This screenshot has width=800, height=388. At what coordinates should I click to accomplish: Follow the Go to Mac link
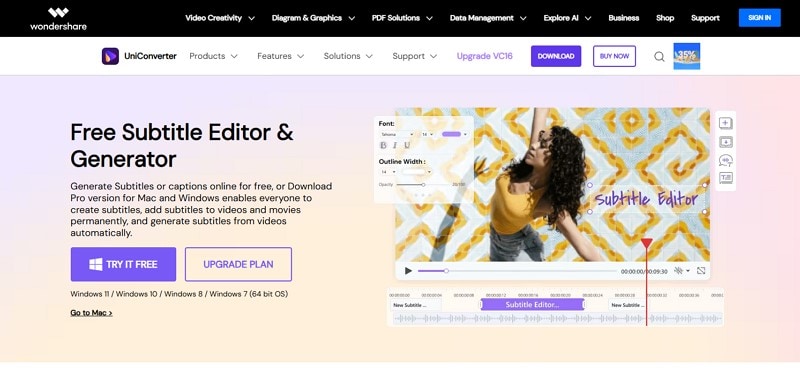(91, 313)
